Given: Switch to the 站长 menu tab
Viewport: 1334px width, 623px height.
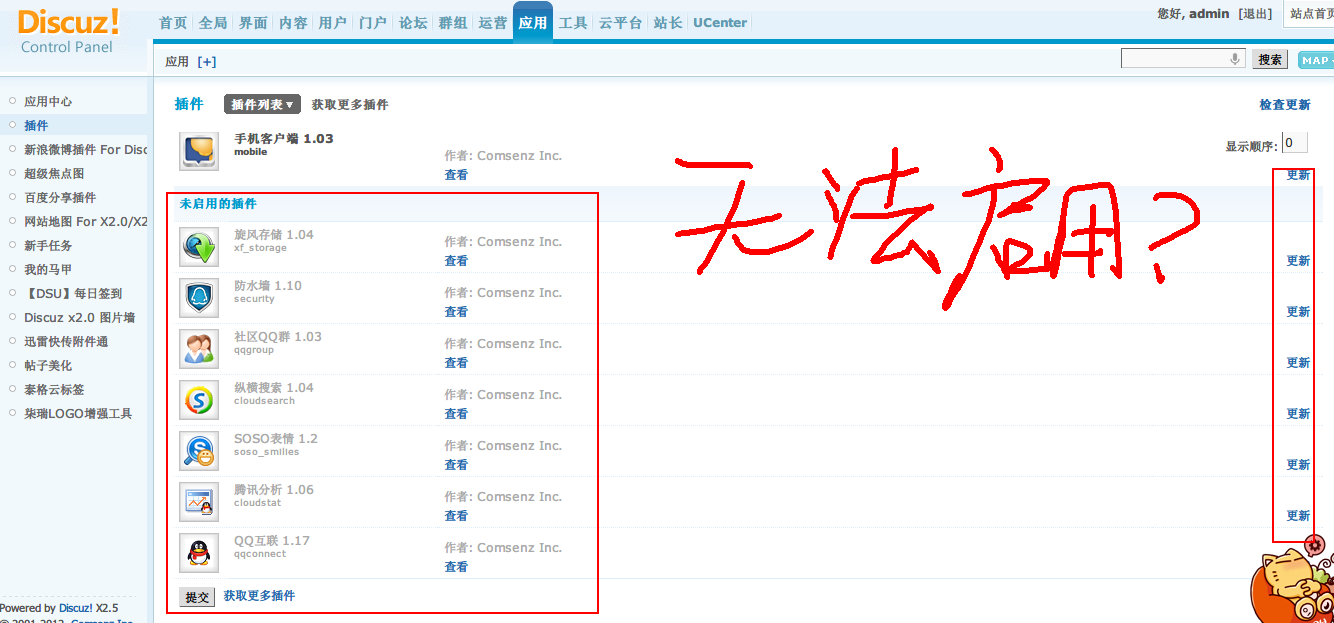Looking at the screenshot, I should click(x=667, y=22).
